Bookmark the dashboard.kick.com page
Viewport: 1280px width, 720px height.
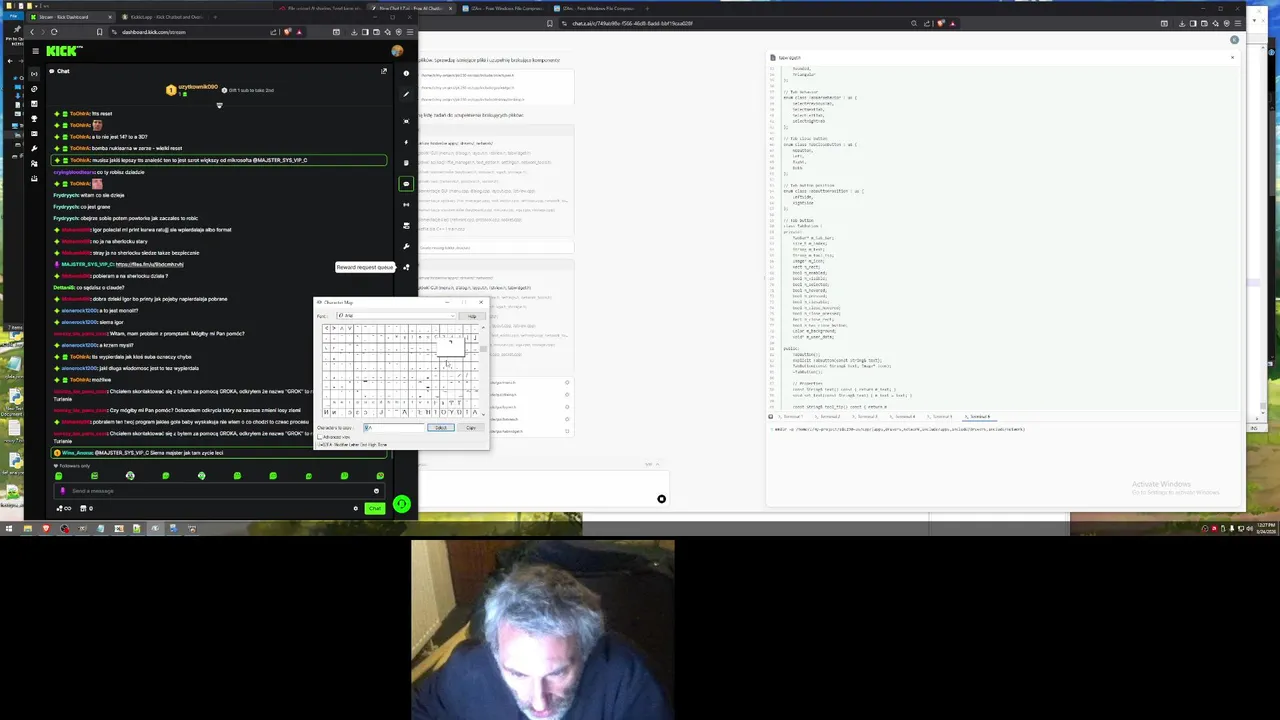pyautogui.click(x=99, y=32)
